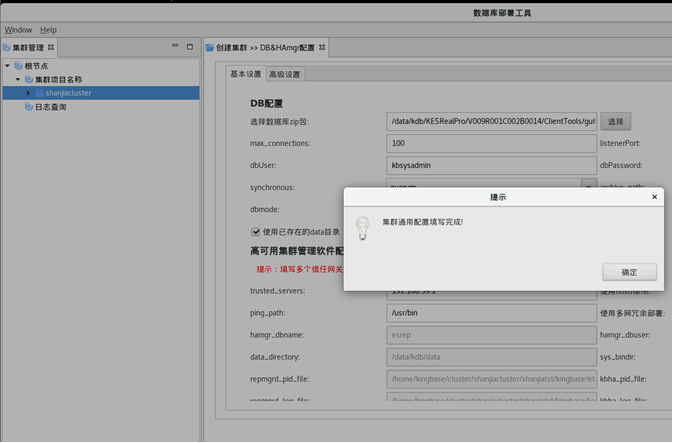The image size is (673, 443).
Task: Minimize the 集群管理 panel
Action: [x=174, y=47]
